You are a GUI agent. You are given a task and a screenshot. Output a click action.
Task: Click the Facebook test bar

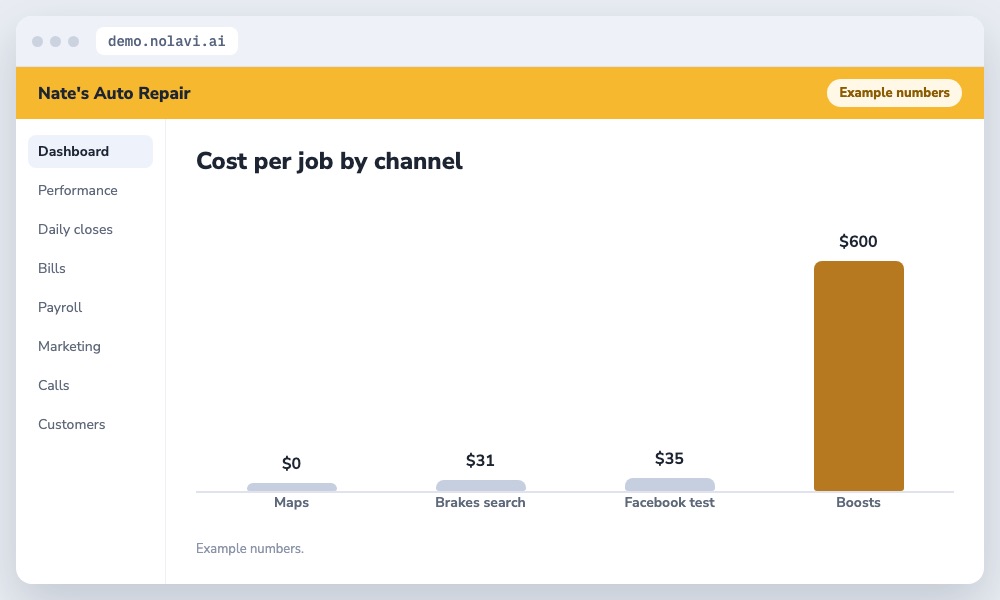pyautogui.click(x=670, y=485)
